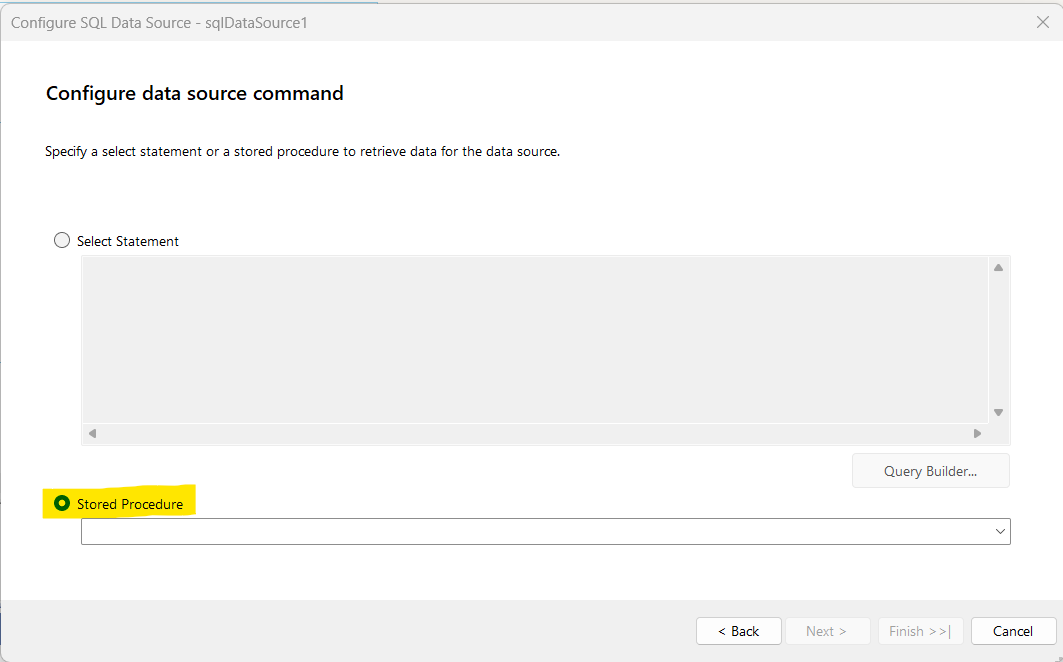Viewport: 1063px width, 662px height.
Task: Click the vertical scrollbar track of statement box
Action: (998, 340)
